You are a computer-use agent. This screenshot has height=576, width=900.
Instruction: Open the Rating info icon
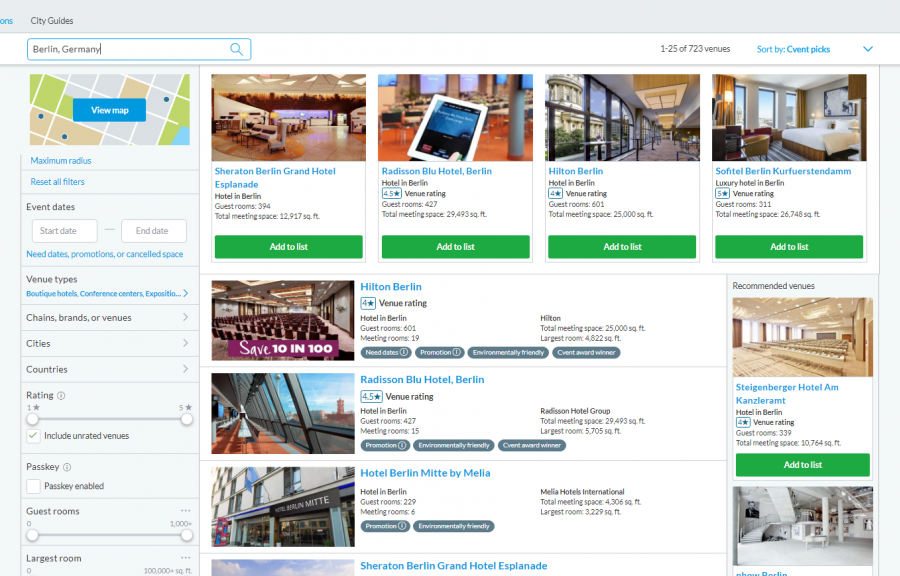(61, 395)
